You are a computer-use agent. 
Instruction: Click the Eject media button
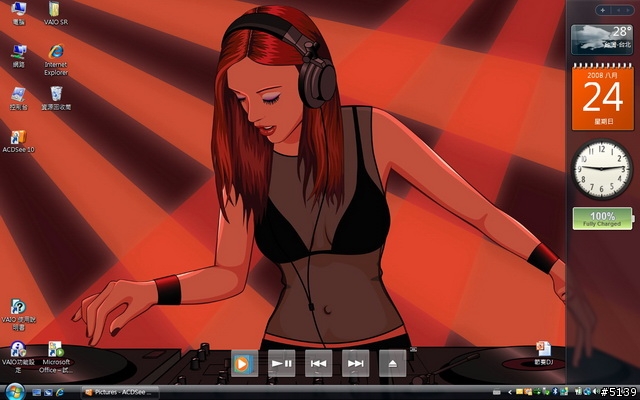[x=392, y=363]
